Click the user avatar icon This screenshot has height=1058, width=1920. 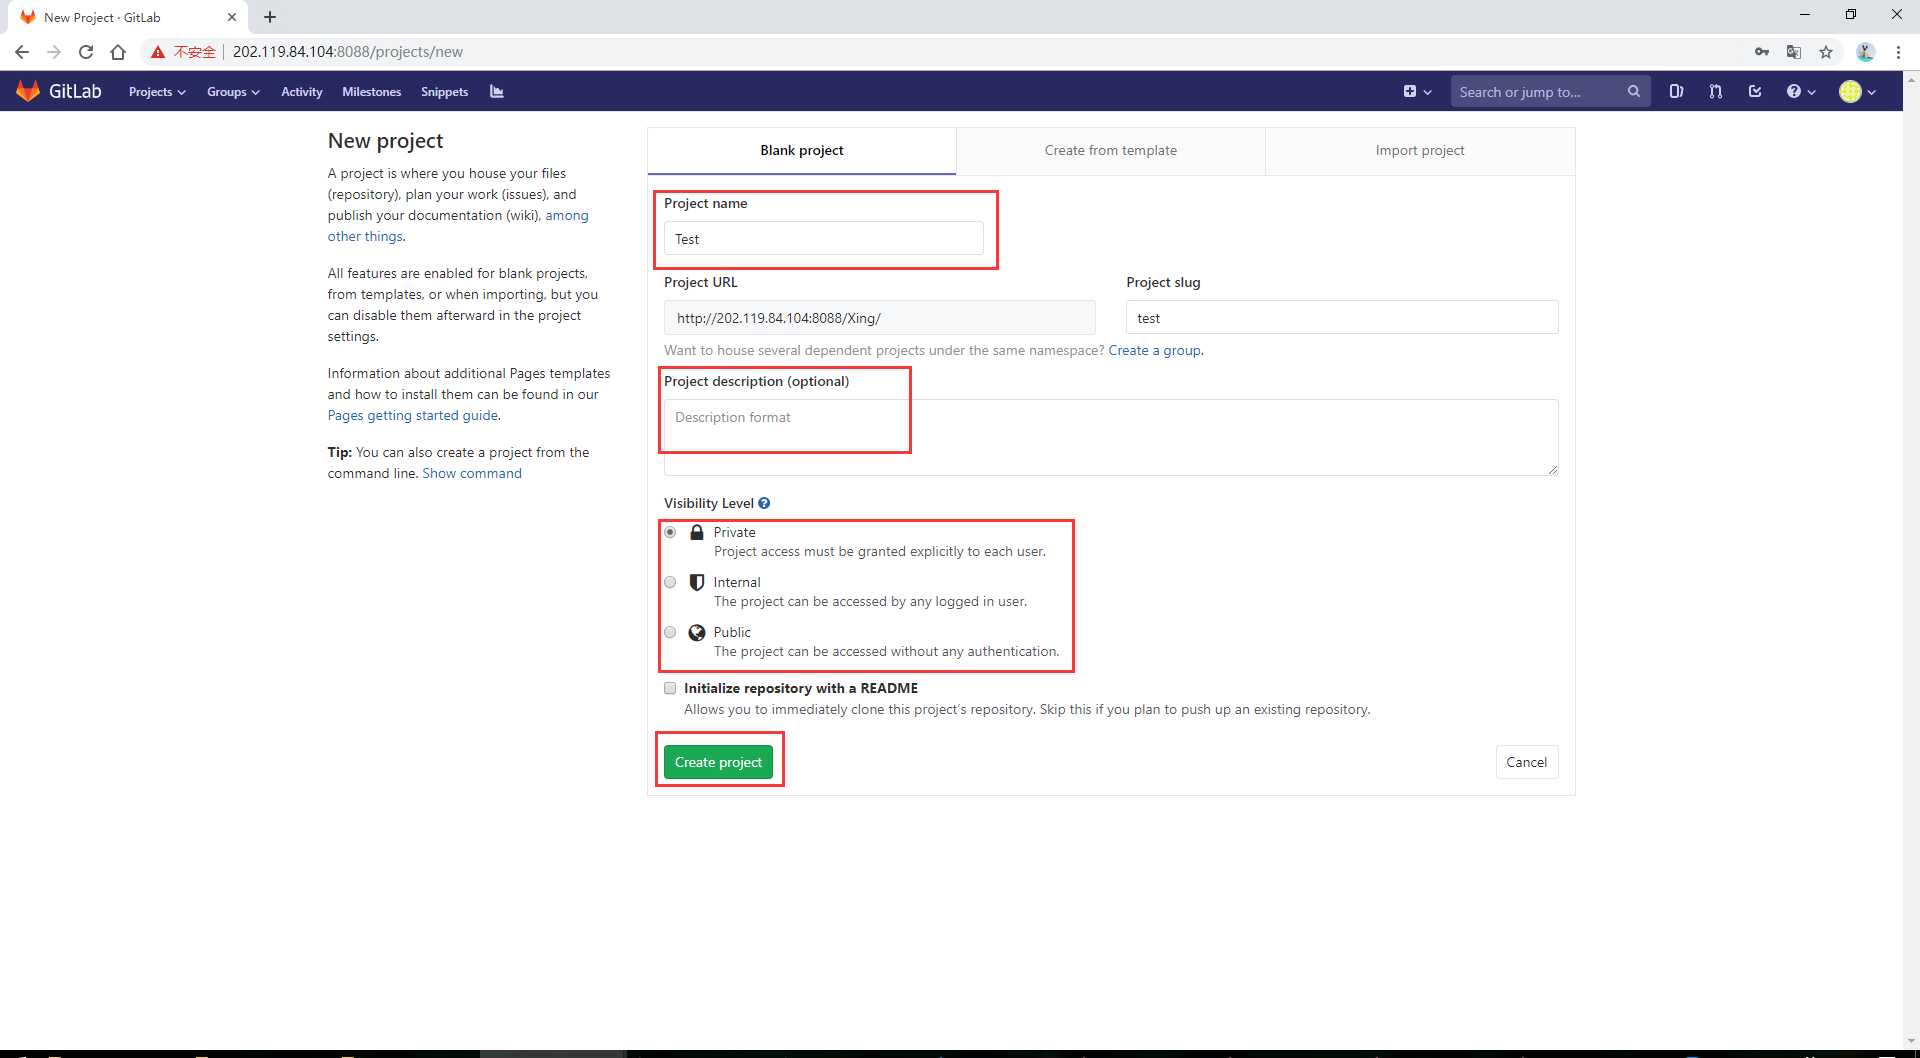[x=1850, y=92]
